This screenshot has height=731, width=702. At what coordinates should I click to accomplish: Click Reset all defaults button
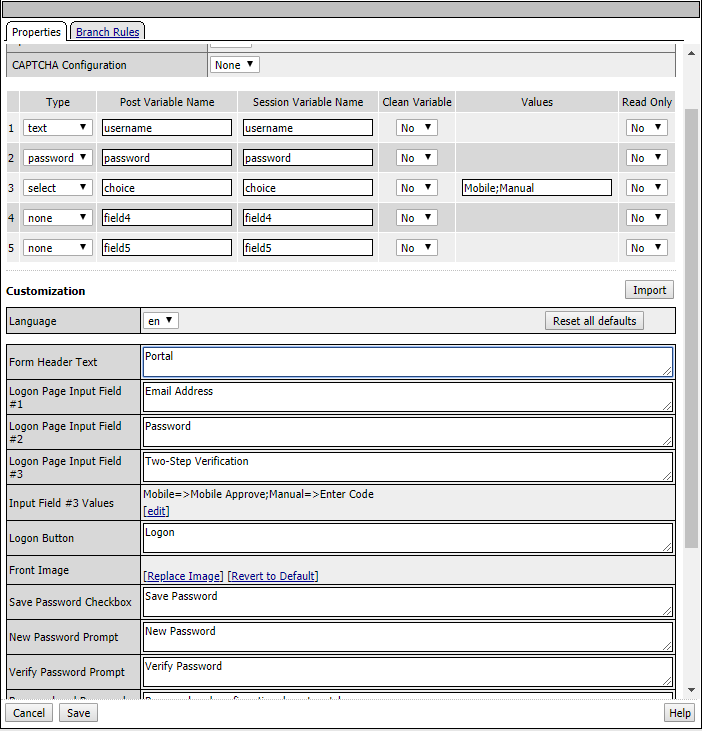point(594,321)
